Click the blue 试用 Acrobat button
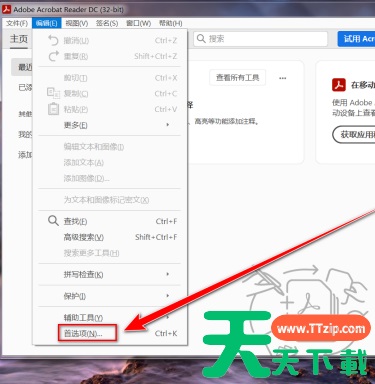The height and width of the screenshot is (384, 375). 356,39
